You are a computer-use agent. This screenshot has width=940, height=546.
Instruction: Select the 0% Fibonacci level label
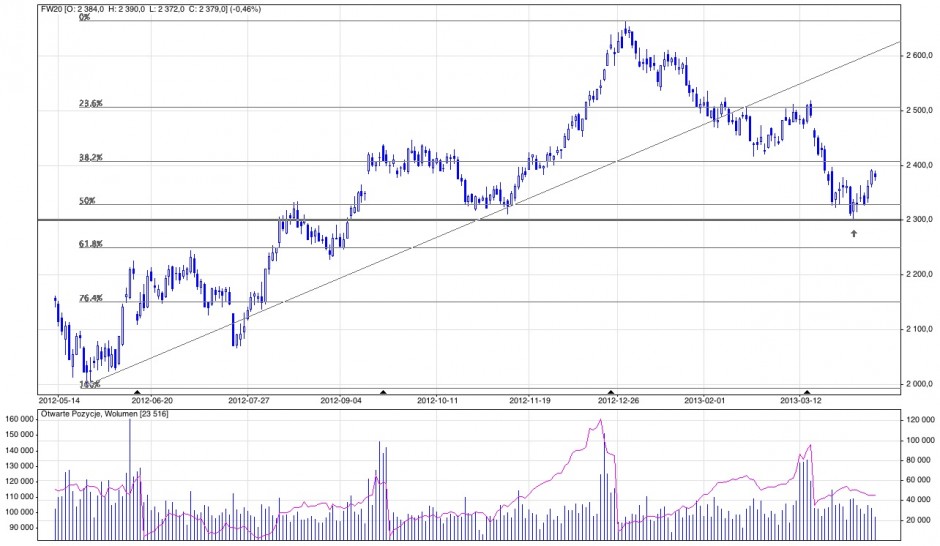click(x=85, y=17)
